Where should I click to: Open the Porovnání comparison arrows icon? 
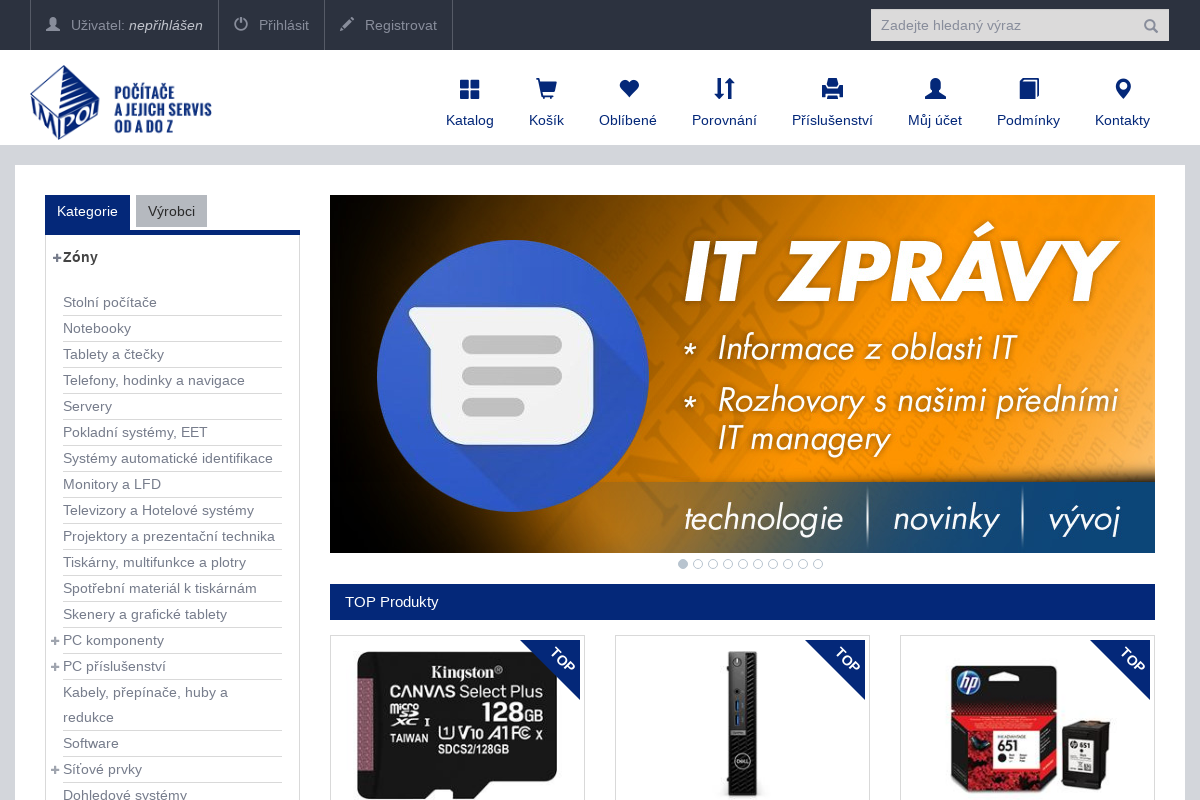coord(724,89)
